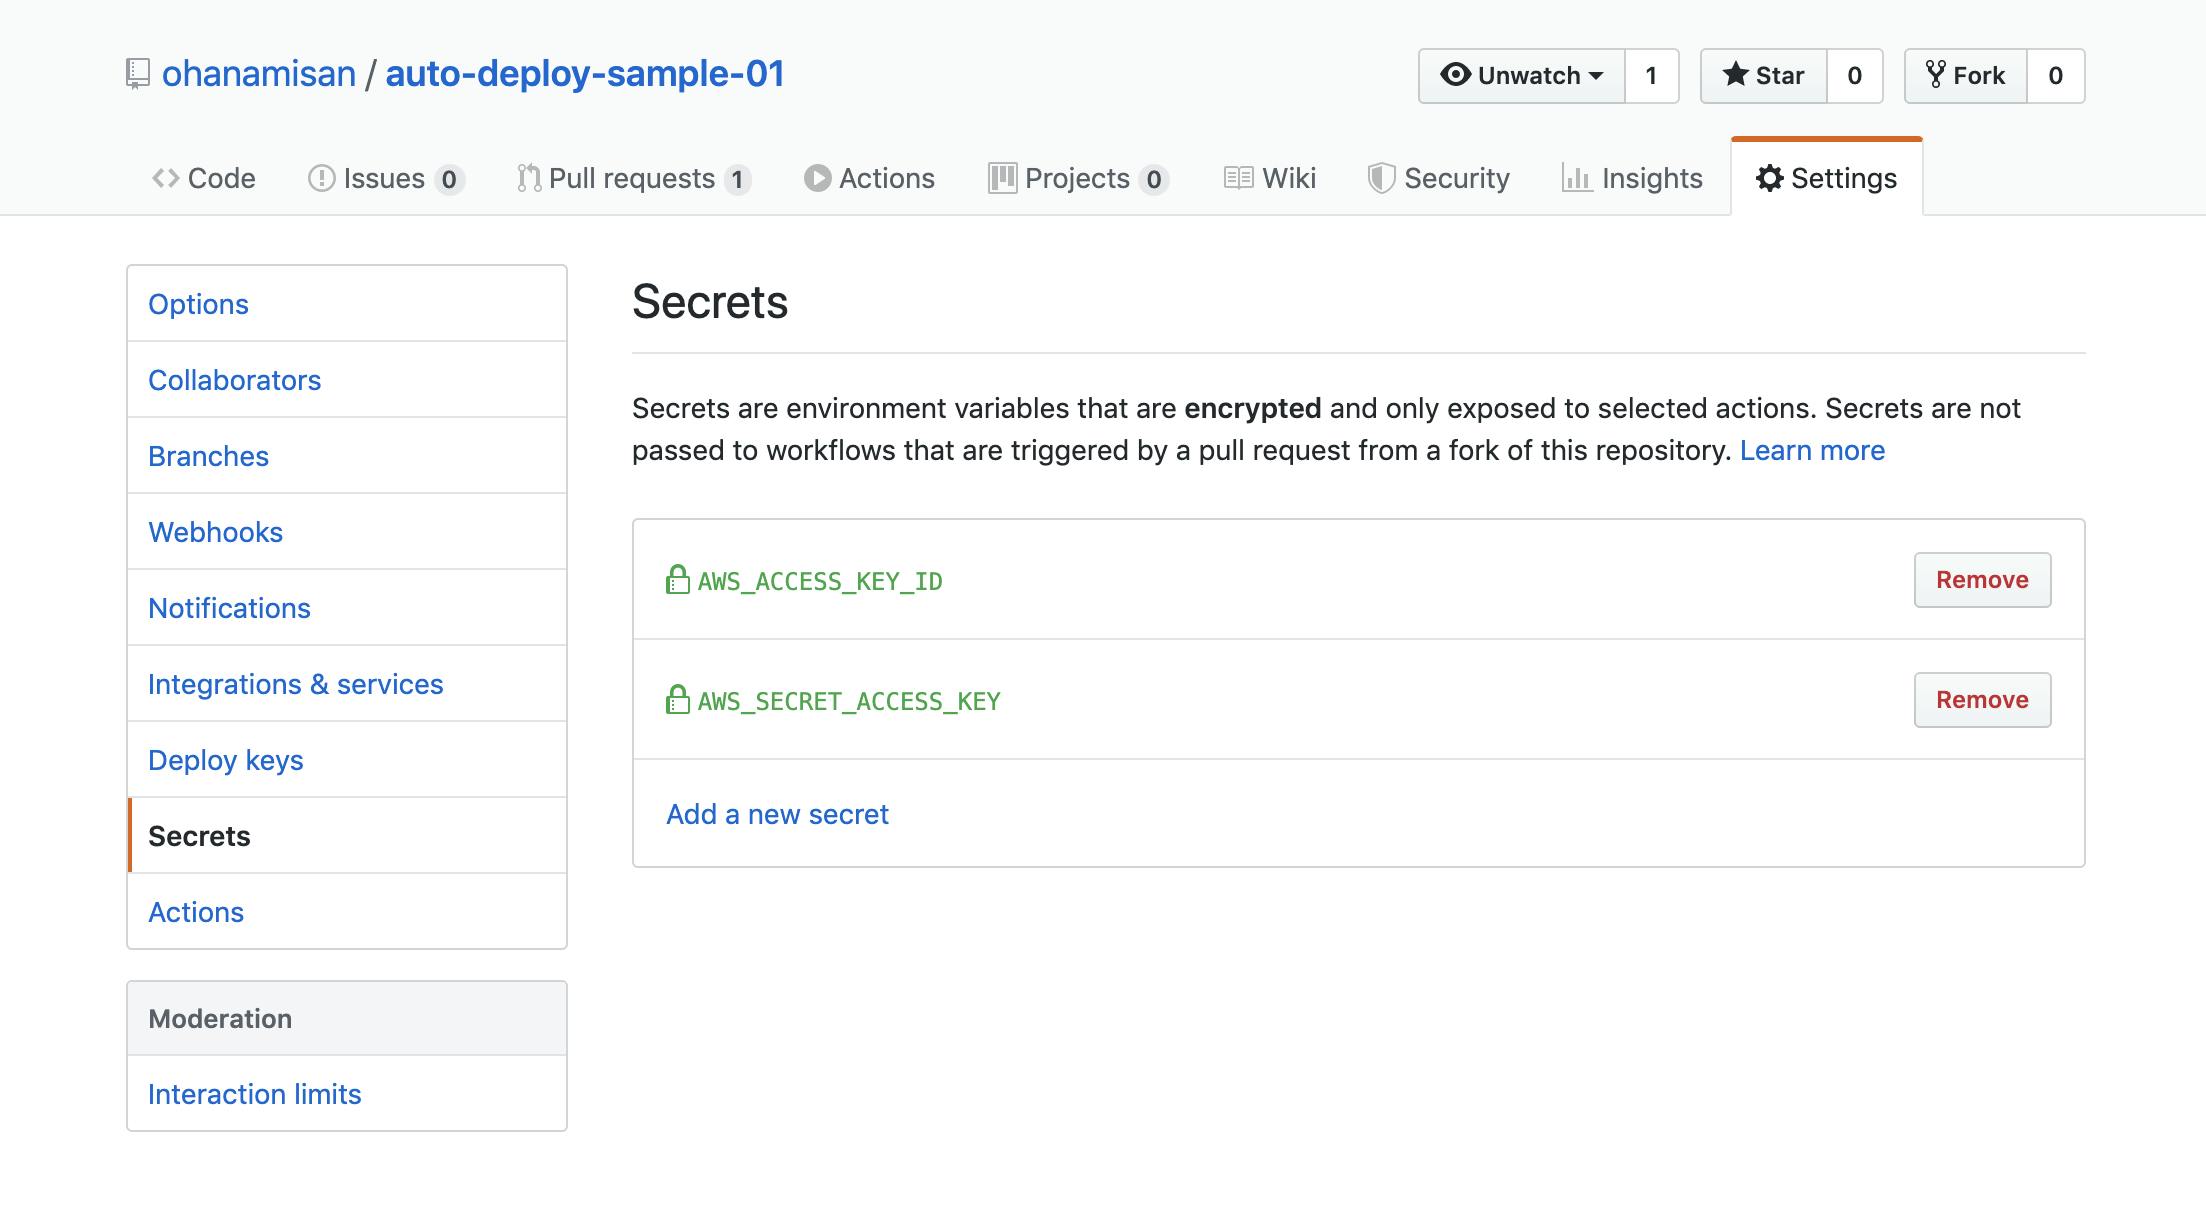This screenshot has width=2206, height=1208.
Task: Switch to the Code tab
Action: 204,178
